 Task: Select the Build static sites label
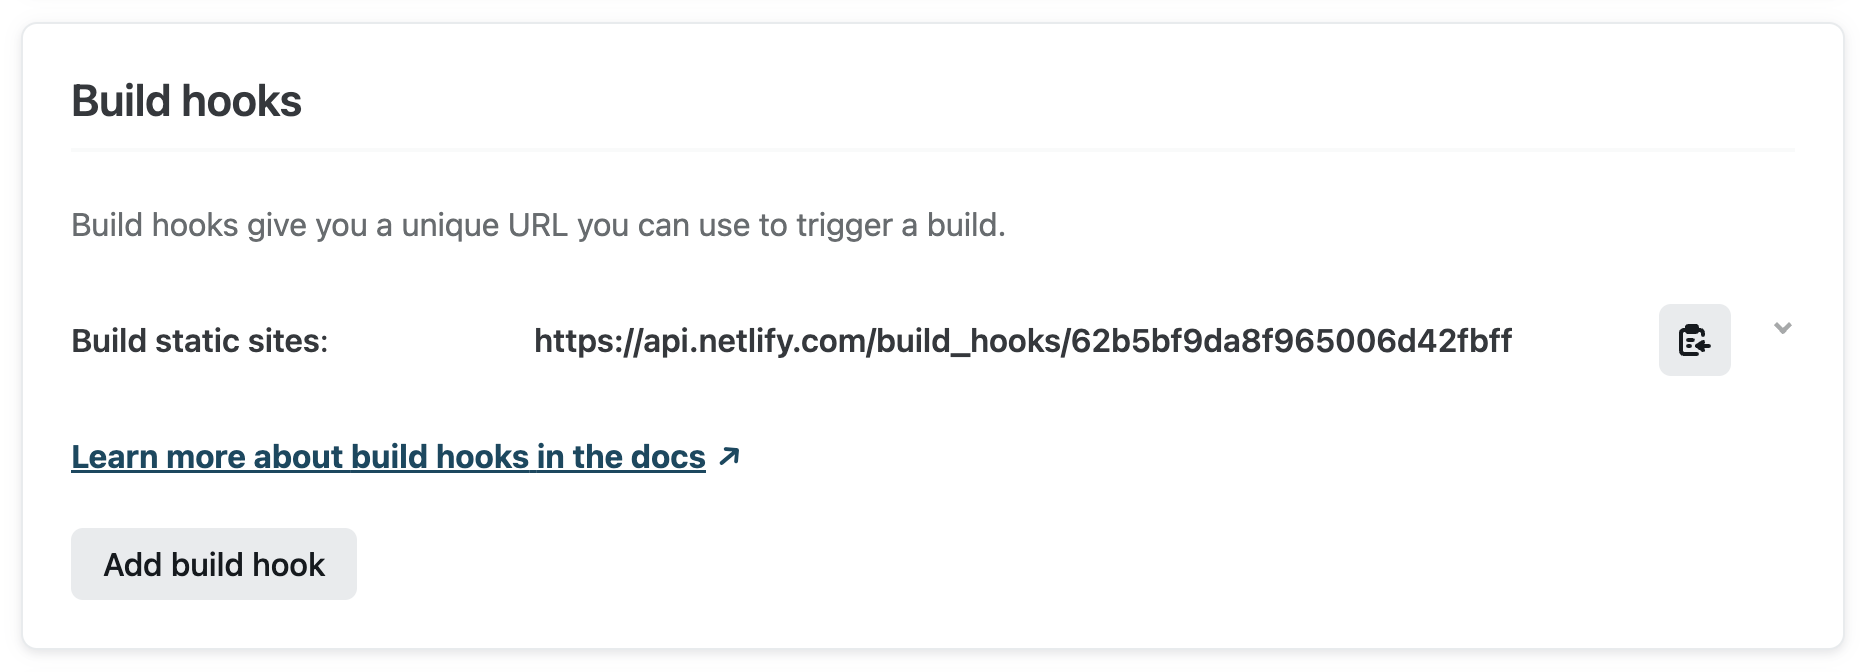coord(200,341)
